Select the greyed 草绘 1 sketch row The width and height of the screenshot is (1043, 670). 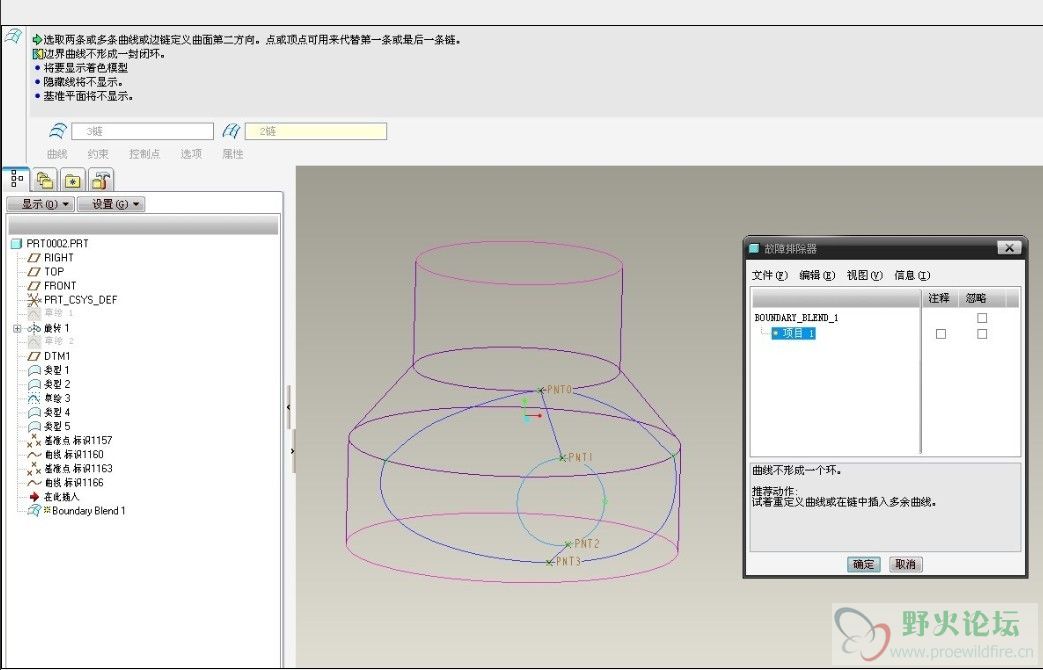point(51,313)
